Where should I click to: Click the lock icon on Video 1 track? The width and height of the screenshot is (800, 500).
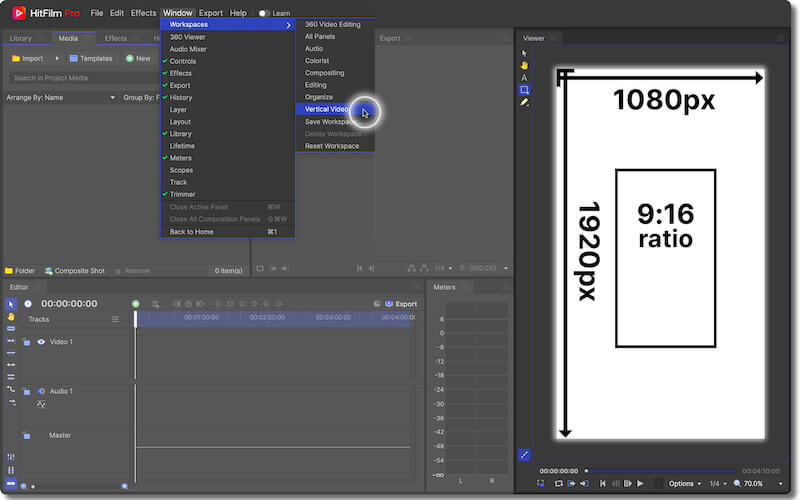coord(27,342)
